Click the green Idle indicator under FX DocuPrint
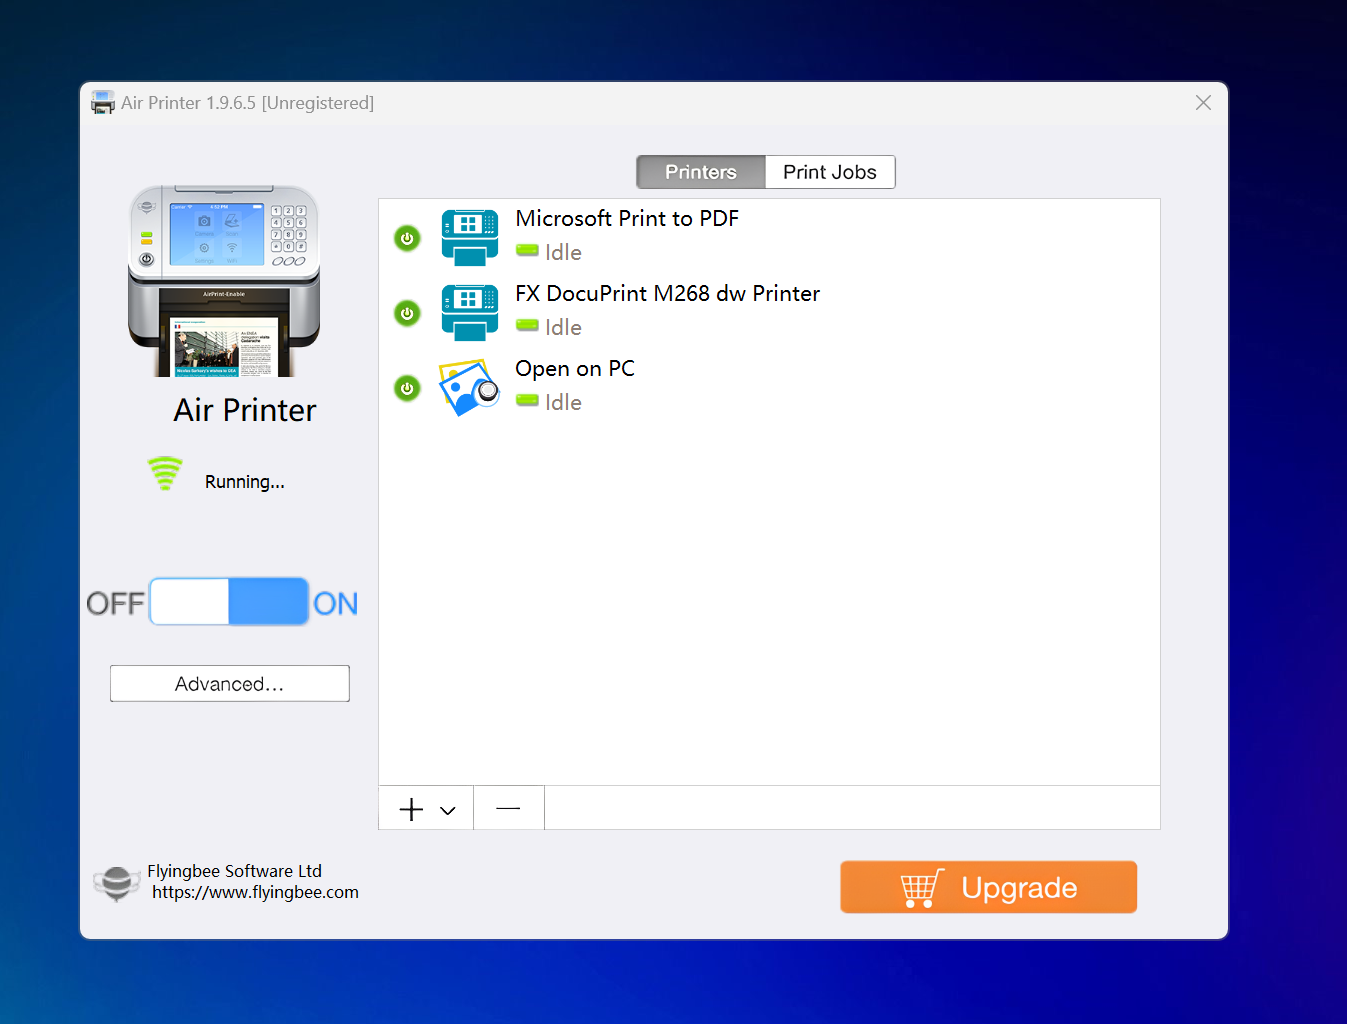 pos(527,326)
